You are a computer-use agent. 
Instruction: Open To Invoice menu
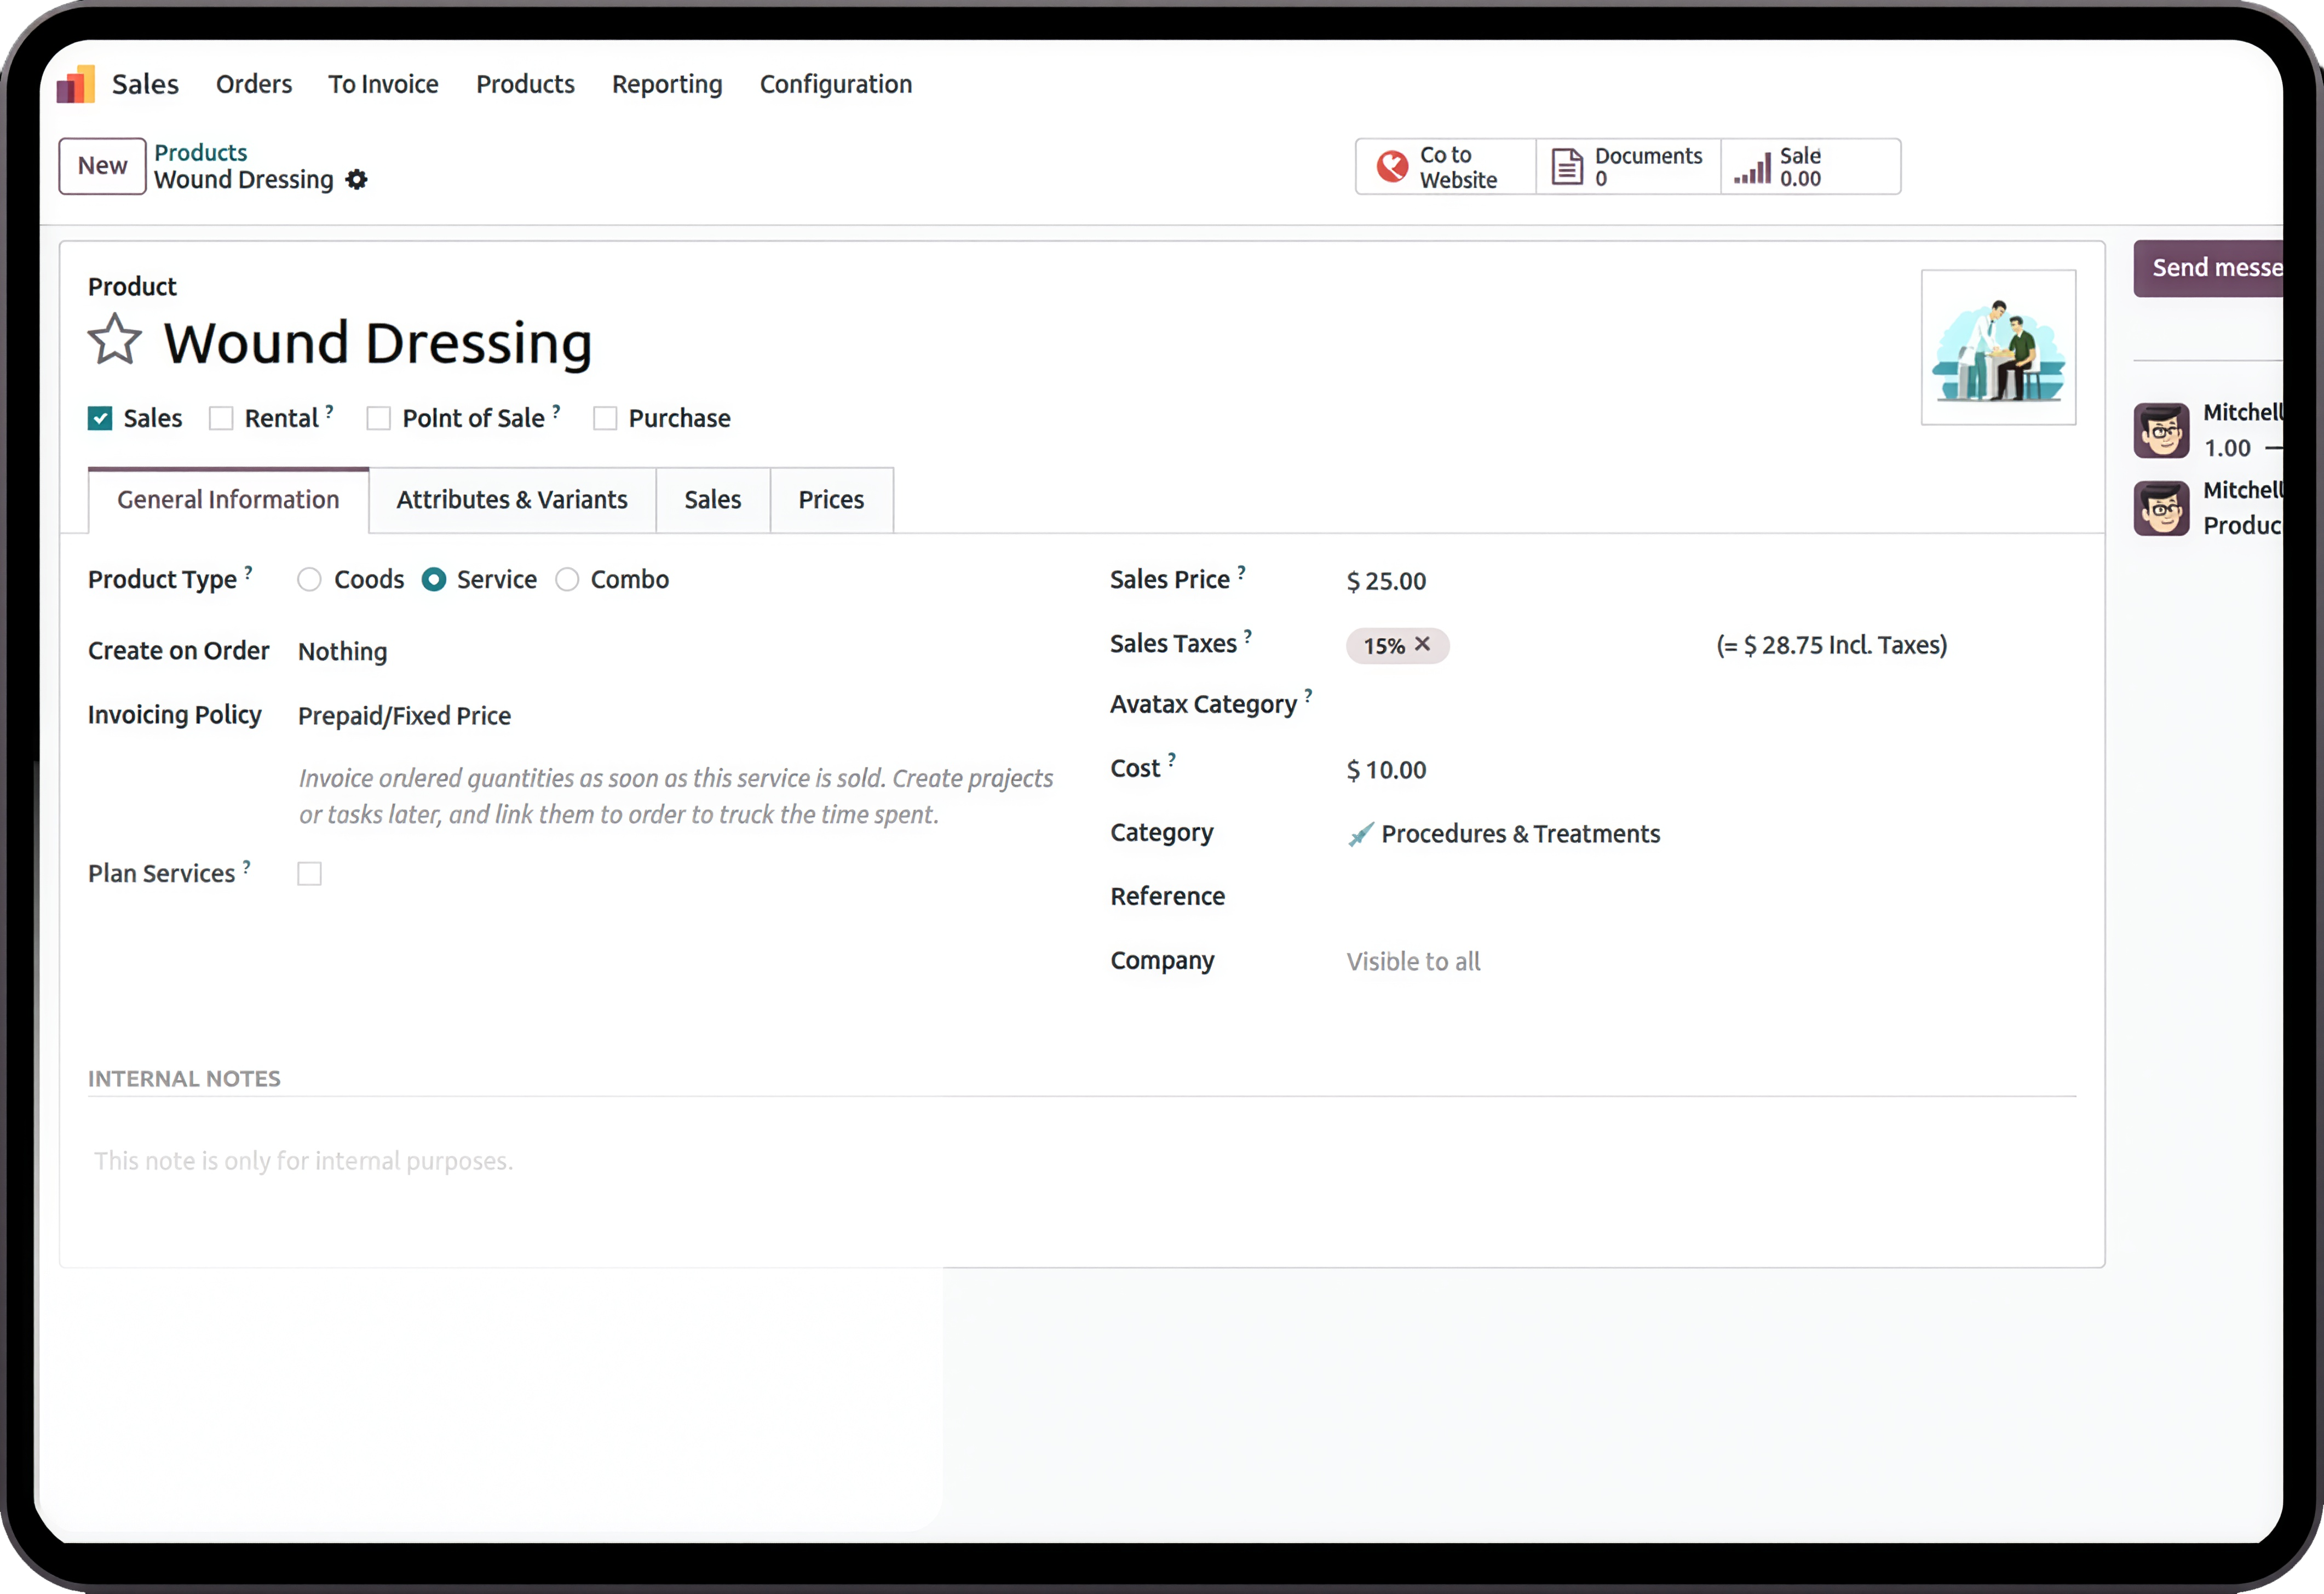pyautogui.click(x=384, y=84)
